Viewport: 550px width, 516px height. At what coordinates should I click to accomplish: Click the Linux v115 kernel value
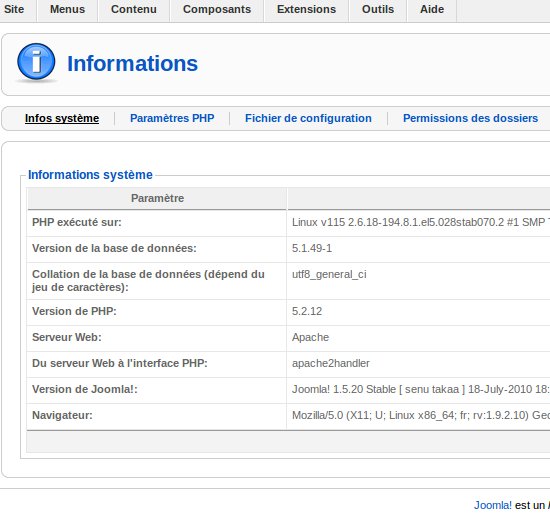[x=421, y=222]
